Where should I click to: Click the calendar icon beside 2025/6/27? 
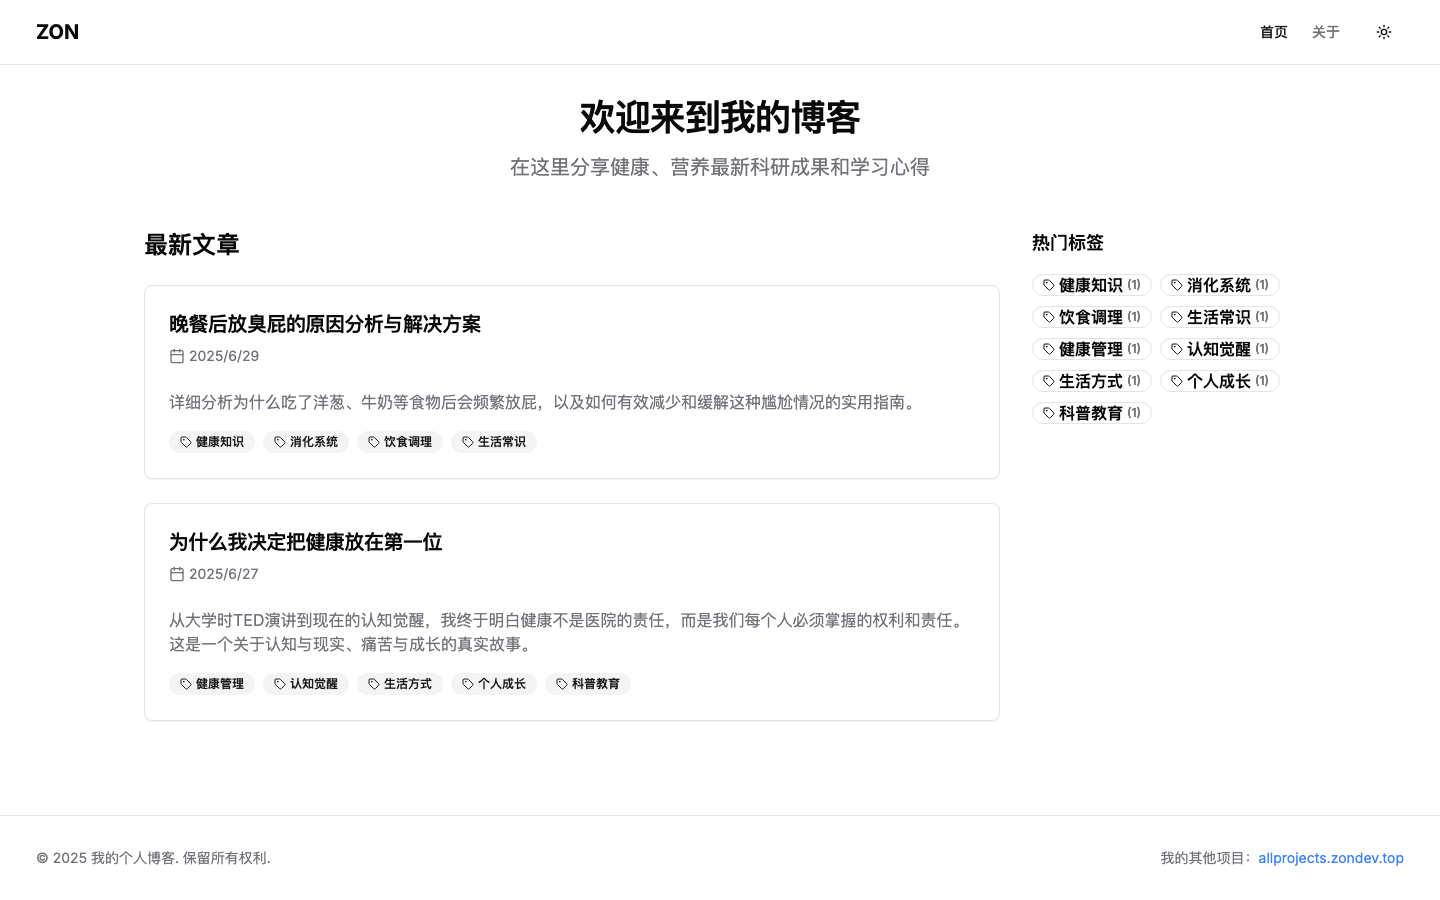177,573
